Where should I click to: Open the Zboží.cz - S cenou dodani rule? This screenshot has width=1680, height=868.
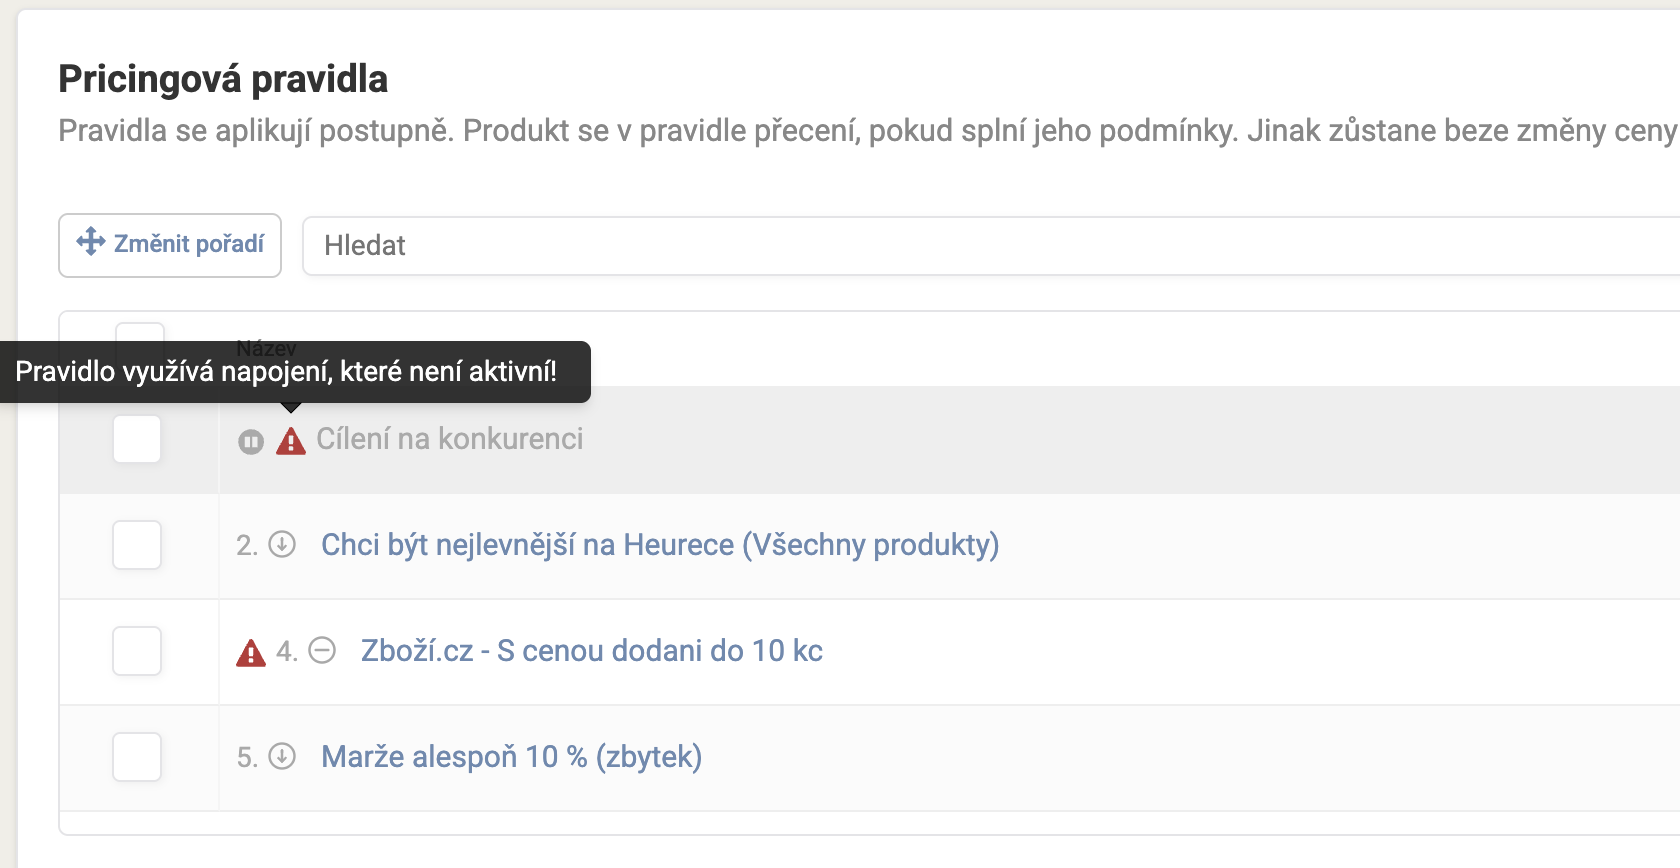pyautogui.click(x=591, y=651)
